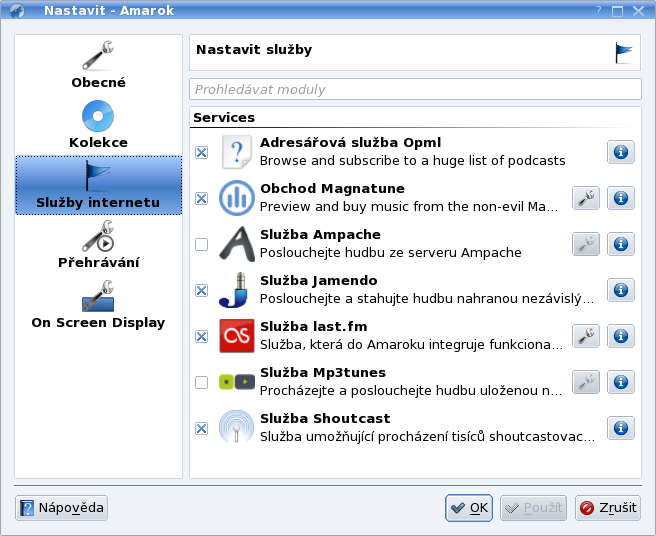Viewport: 656px width, 536px height.
Task: Open Obchod Magnatune wrench configuration
Action: [586, 198]
